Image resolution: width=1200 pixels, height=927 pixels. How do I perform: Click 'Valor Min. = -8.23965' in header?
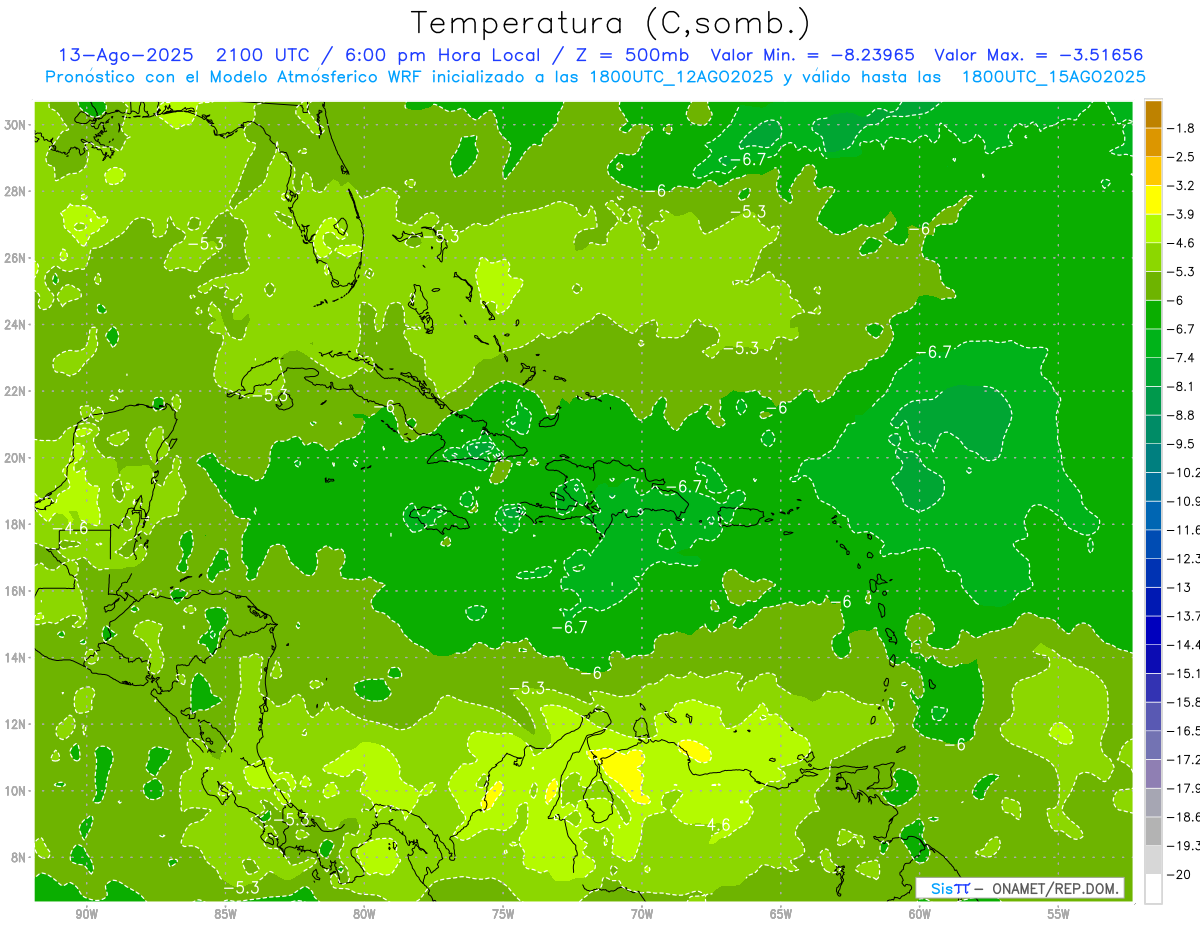click(x=811, y=55)
